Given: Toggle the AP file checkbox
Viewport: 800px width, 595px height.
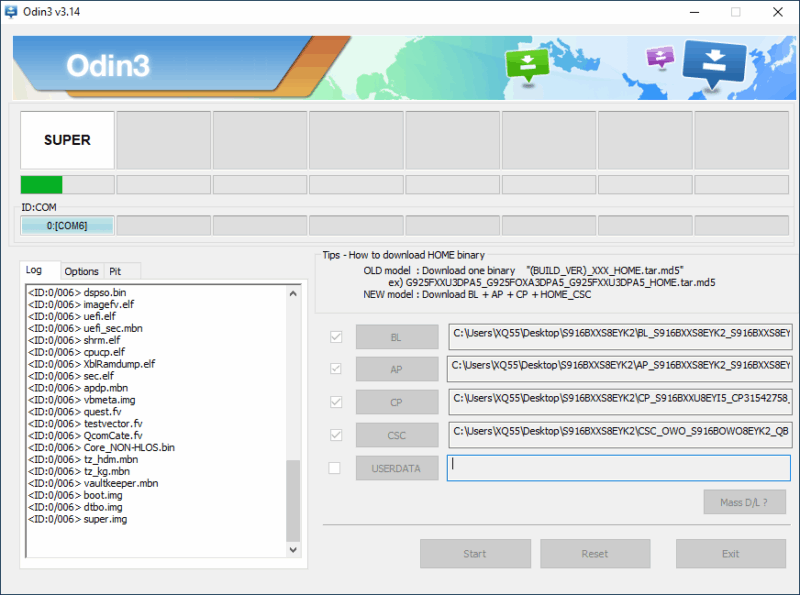Looking at the screenshot, I should click(336, 369).
